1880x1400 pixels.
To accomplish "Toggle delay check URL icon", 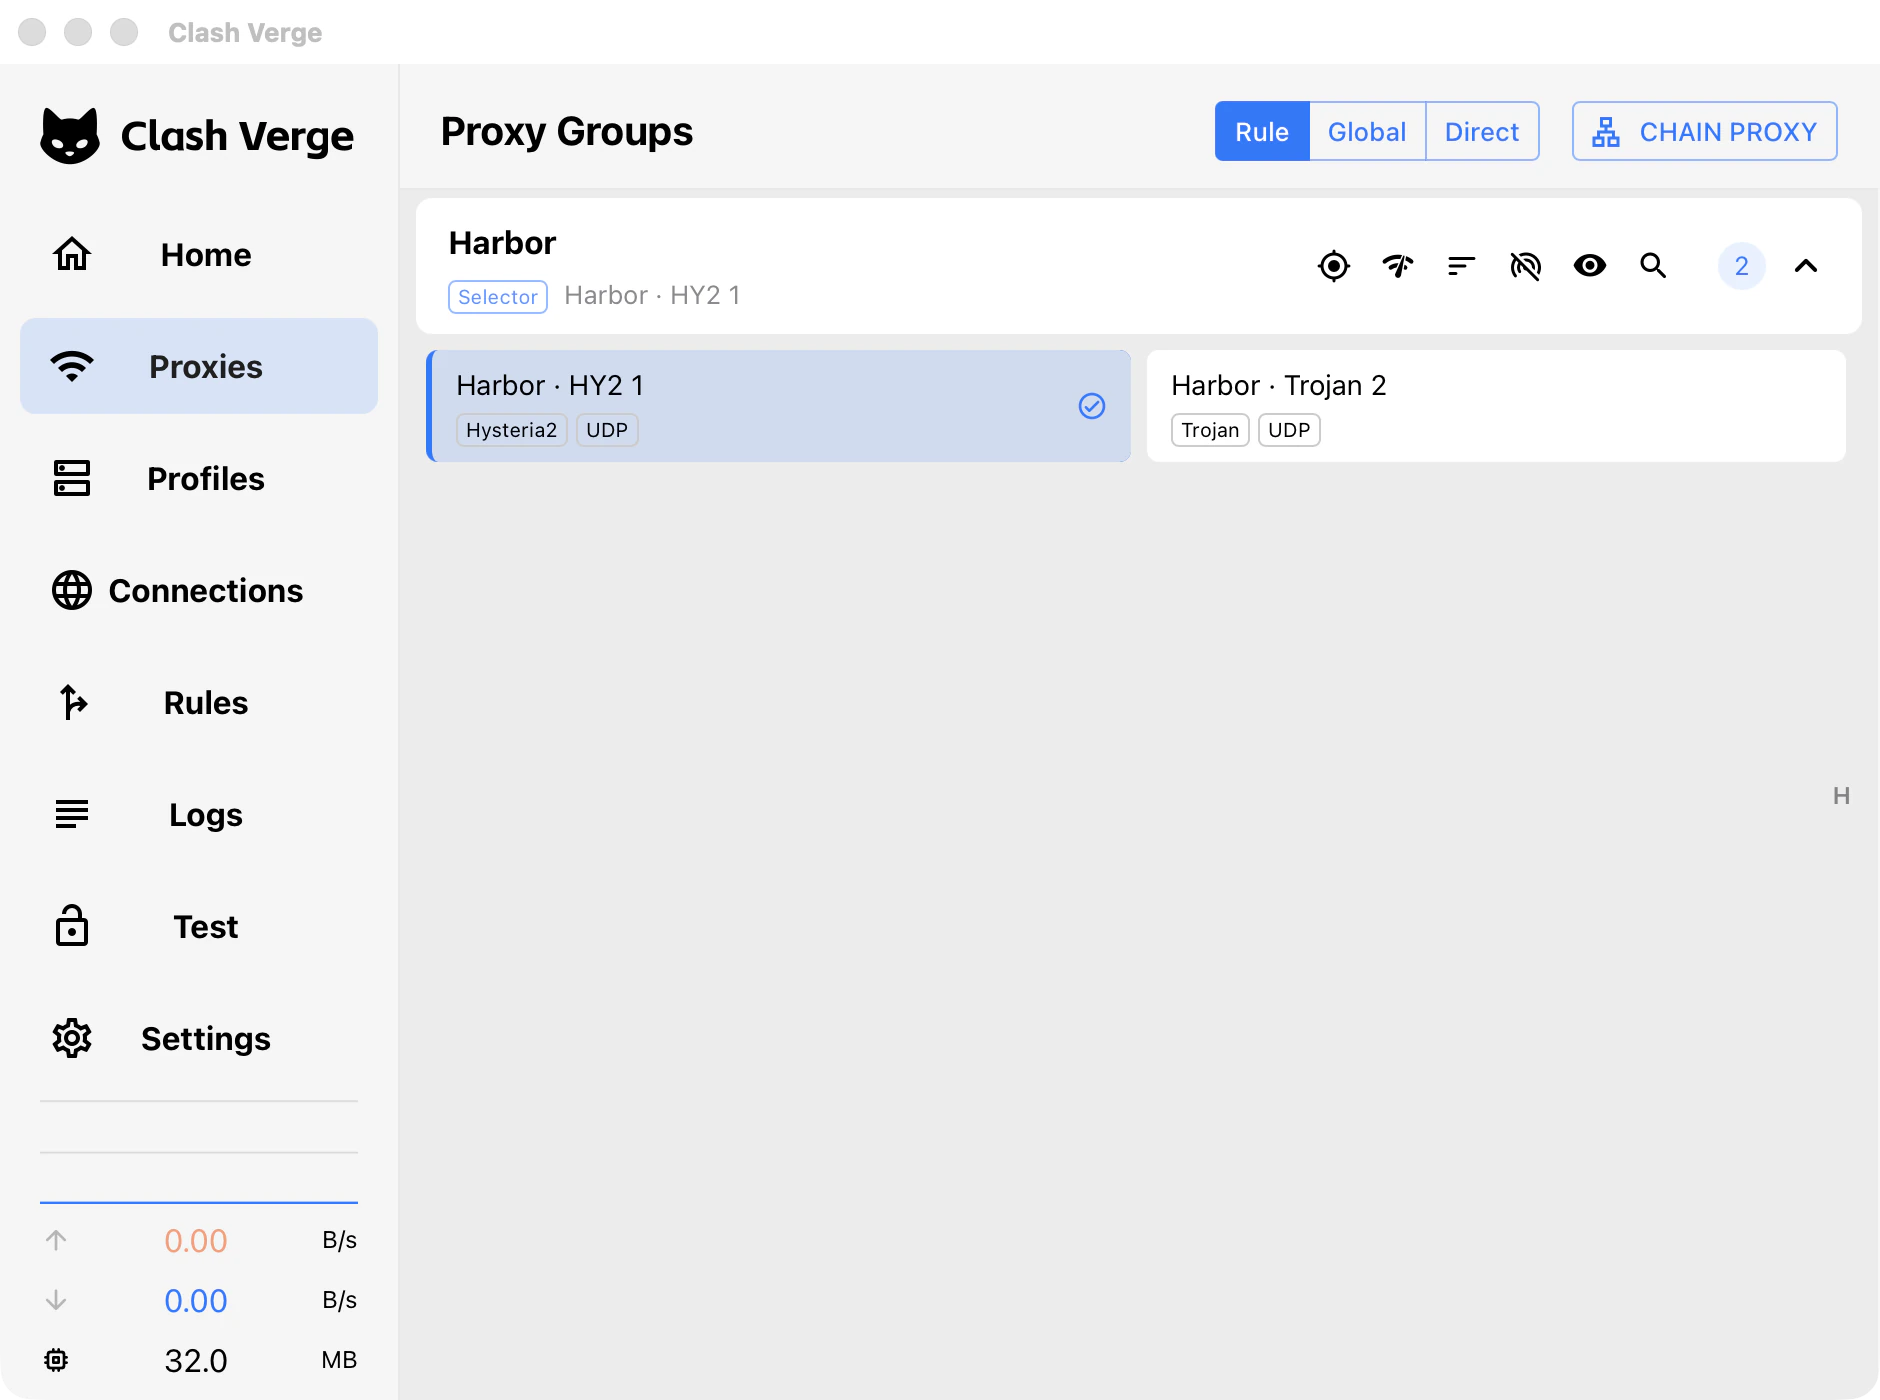I will pos(1526,266).
